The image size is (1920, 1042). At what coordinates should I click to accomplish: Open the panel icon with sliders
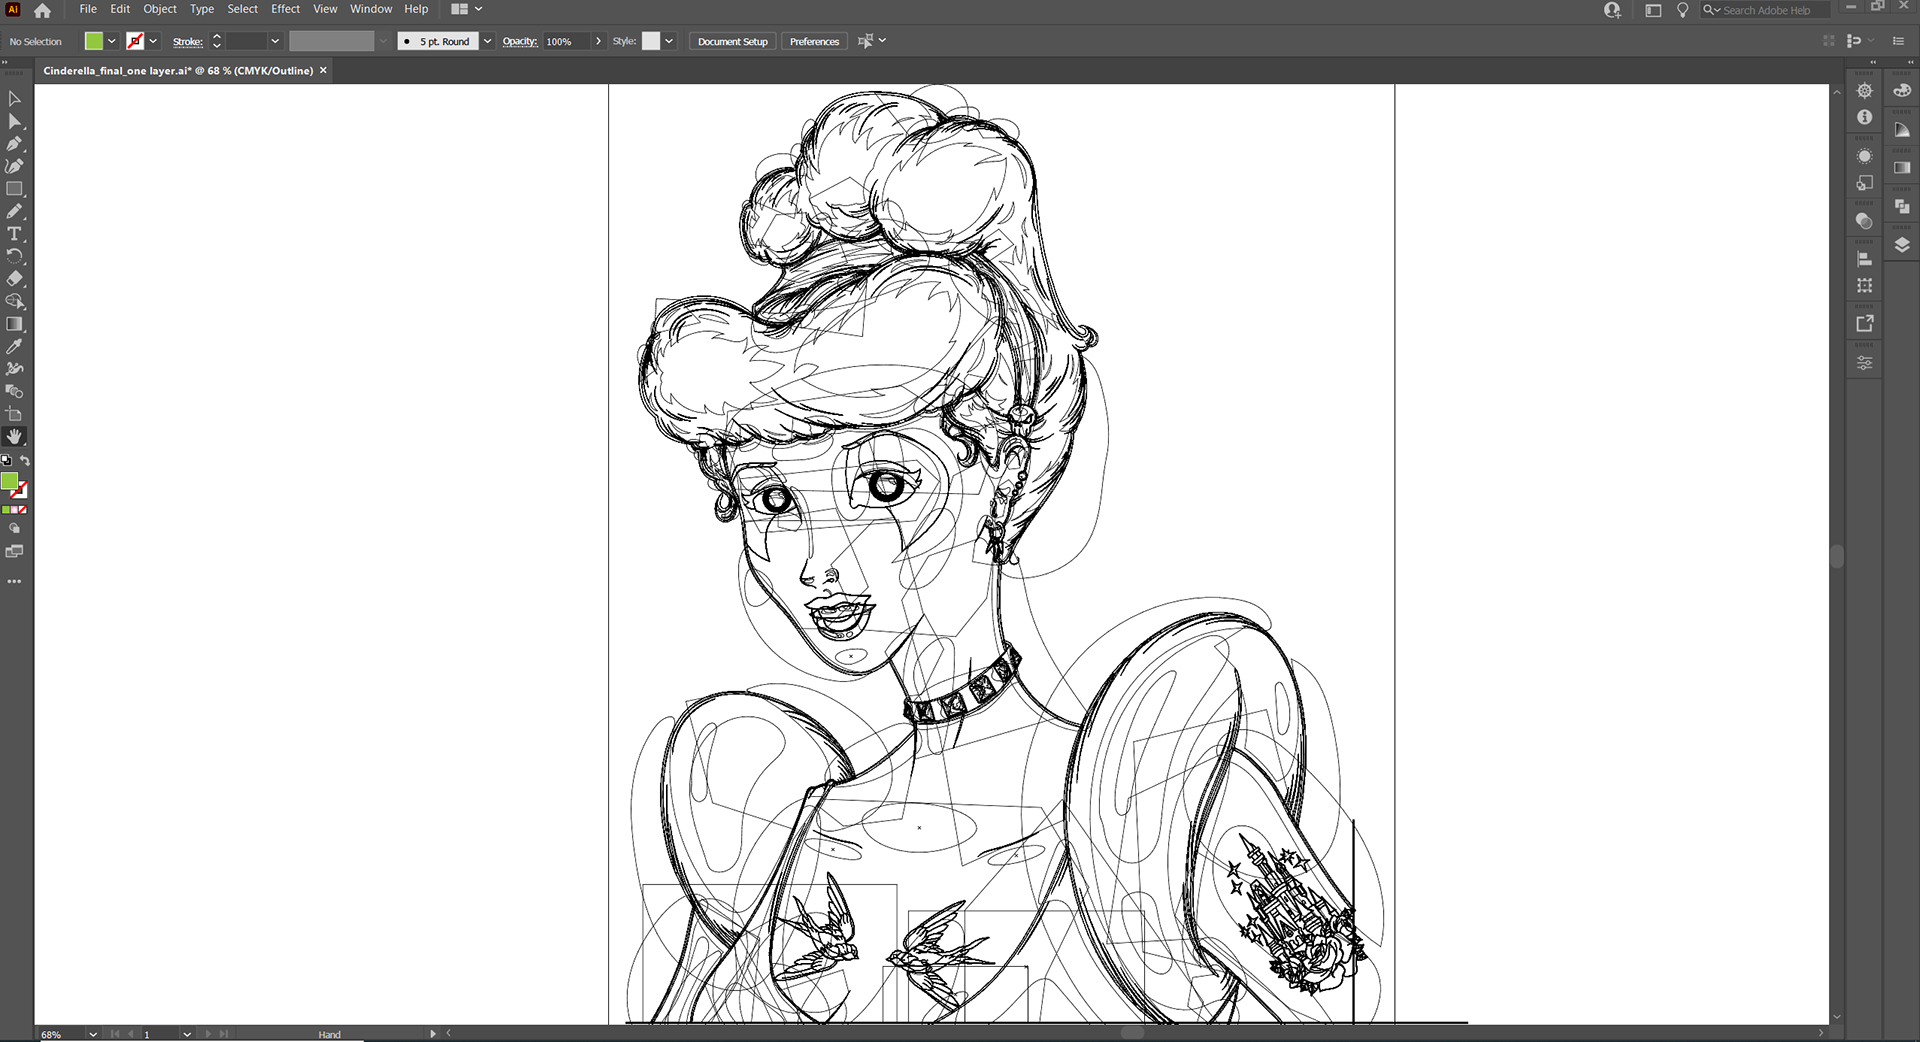tap(1864, 363)
